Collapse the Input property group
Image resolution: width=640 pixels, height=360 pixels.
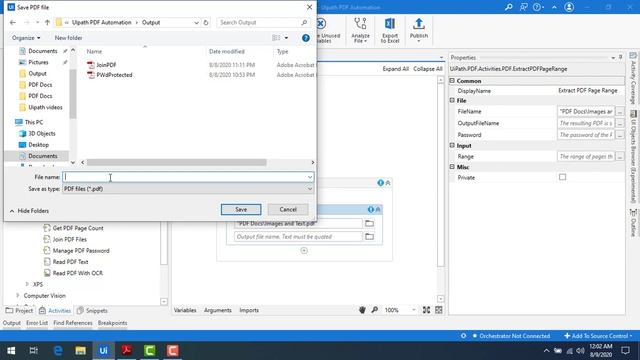coord(452,145)
